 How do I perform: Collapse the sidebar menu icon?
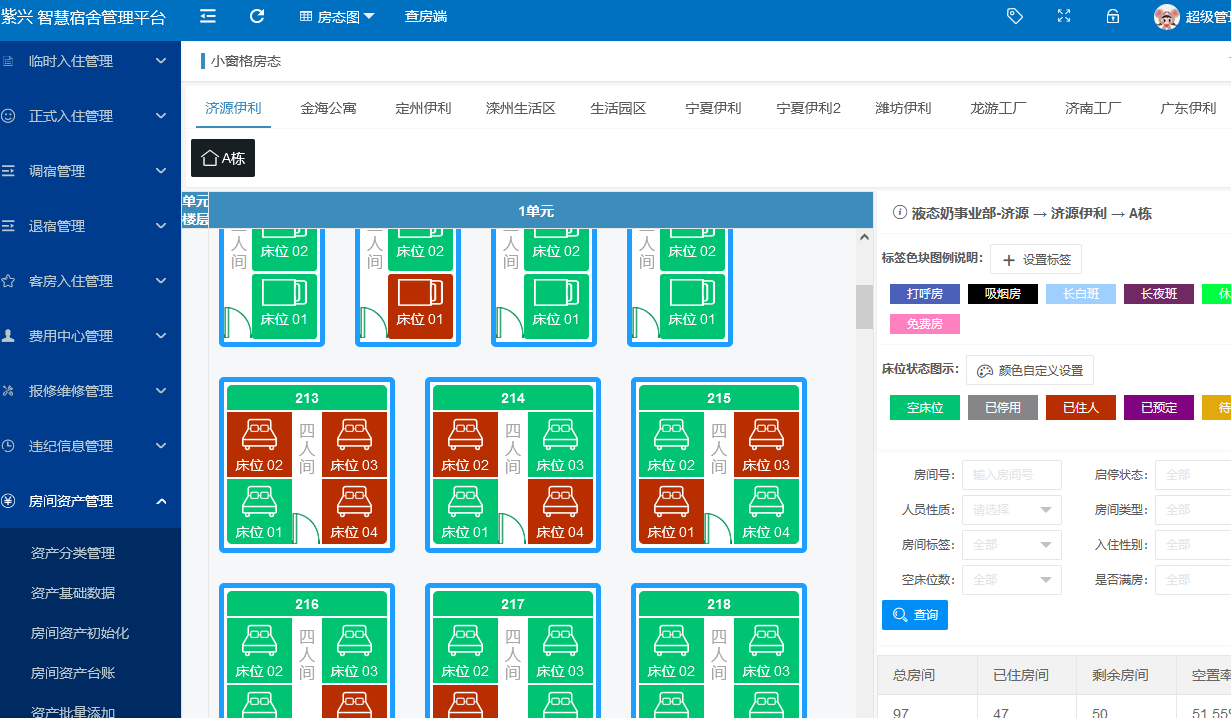[208, 16]
